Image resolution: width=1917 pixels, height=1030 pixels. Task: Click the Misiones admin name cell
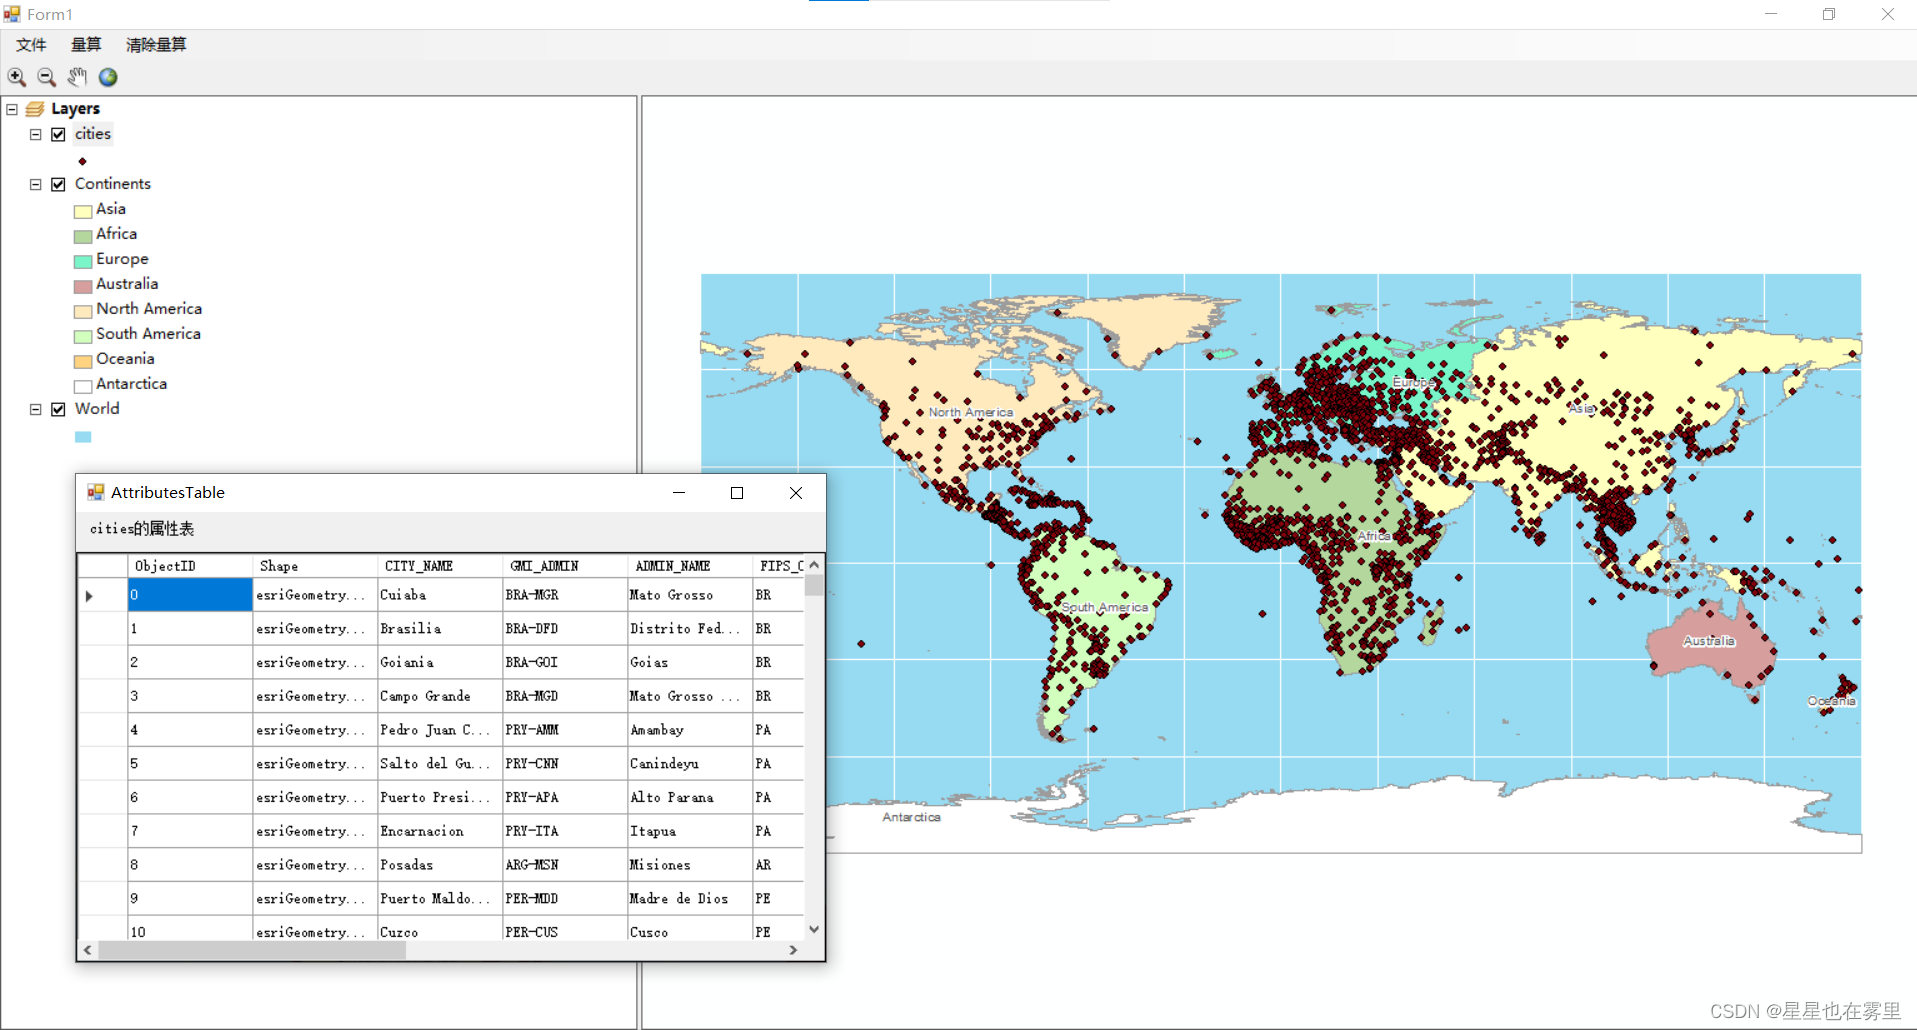690,866
